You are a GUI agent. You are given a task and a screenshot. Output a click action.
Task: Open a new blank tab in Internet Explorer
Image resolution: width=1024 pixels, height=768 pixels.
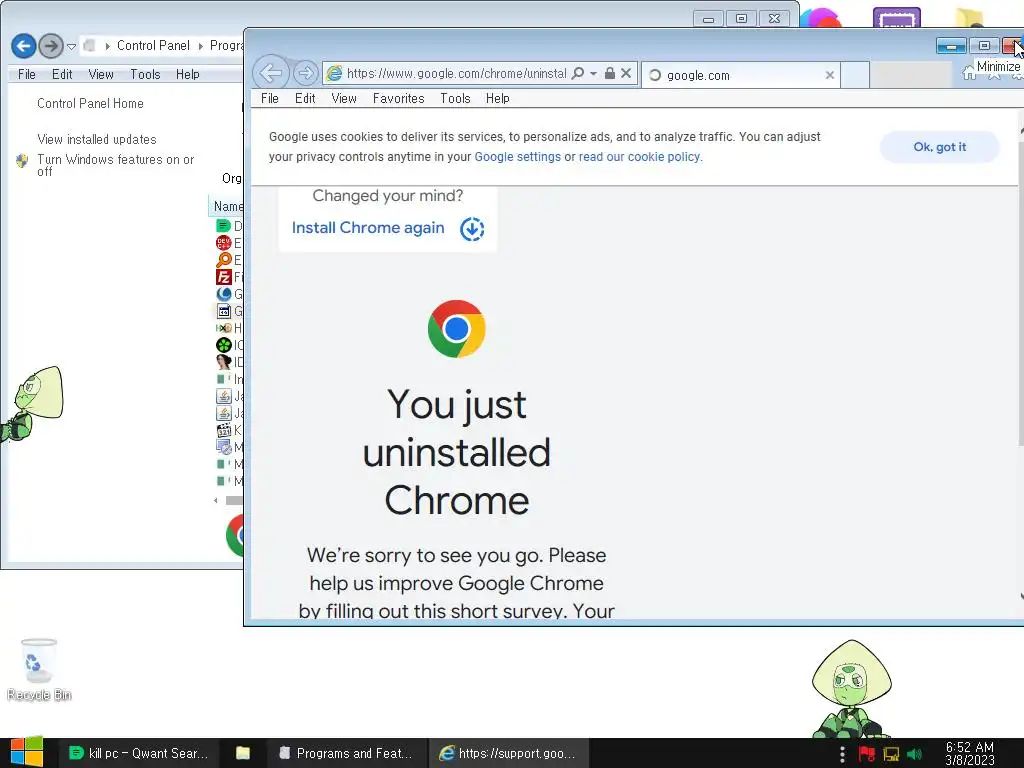pyautogui.click(x=854, y=75)
